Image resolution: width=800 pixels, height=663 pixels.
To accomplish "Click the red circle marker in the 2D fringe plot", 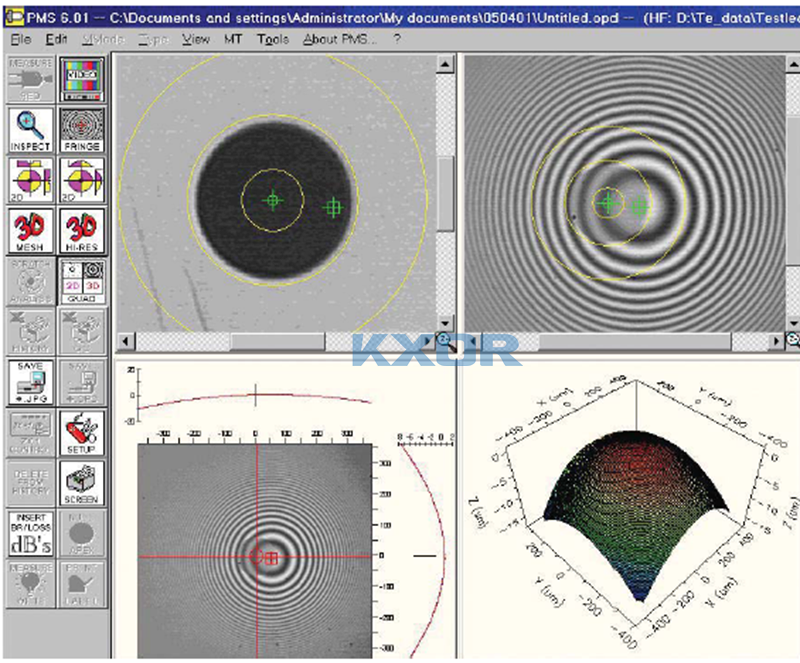I will [256, 556].
